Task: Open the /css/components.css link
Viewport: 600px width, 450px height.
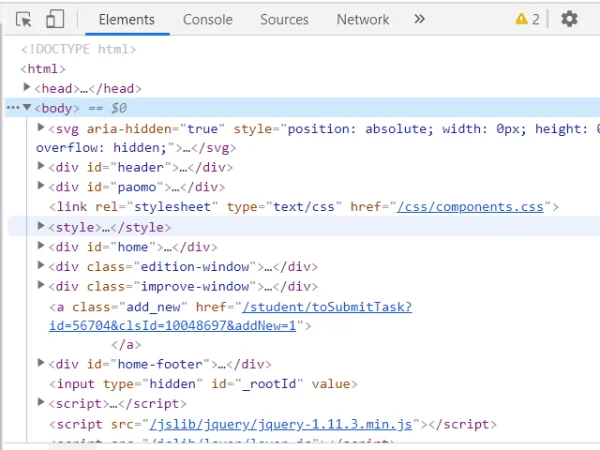Action: click(470, 207)
